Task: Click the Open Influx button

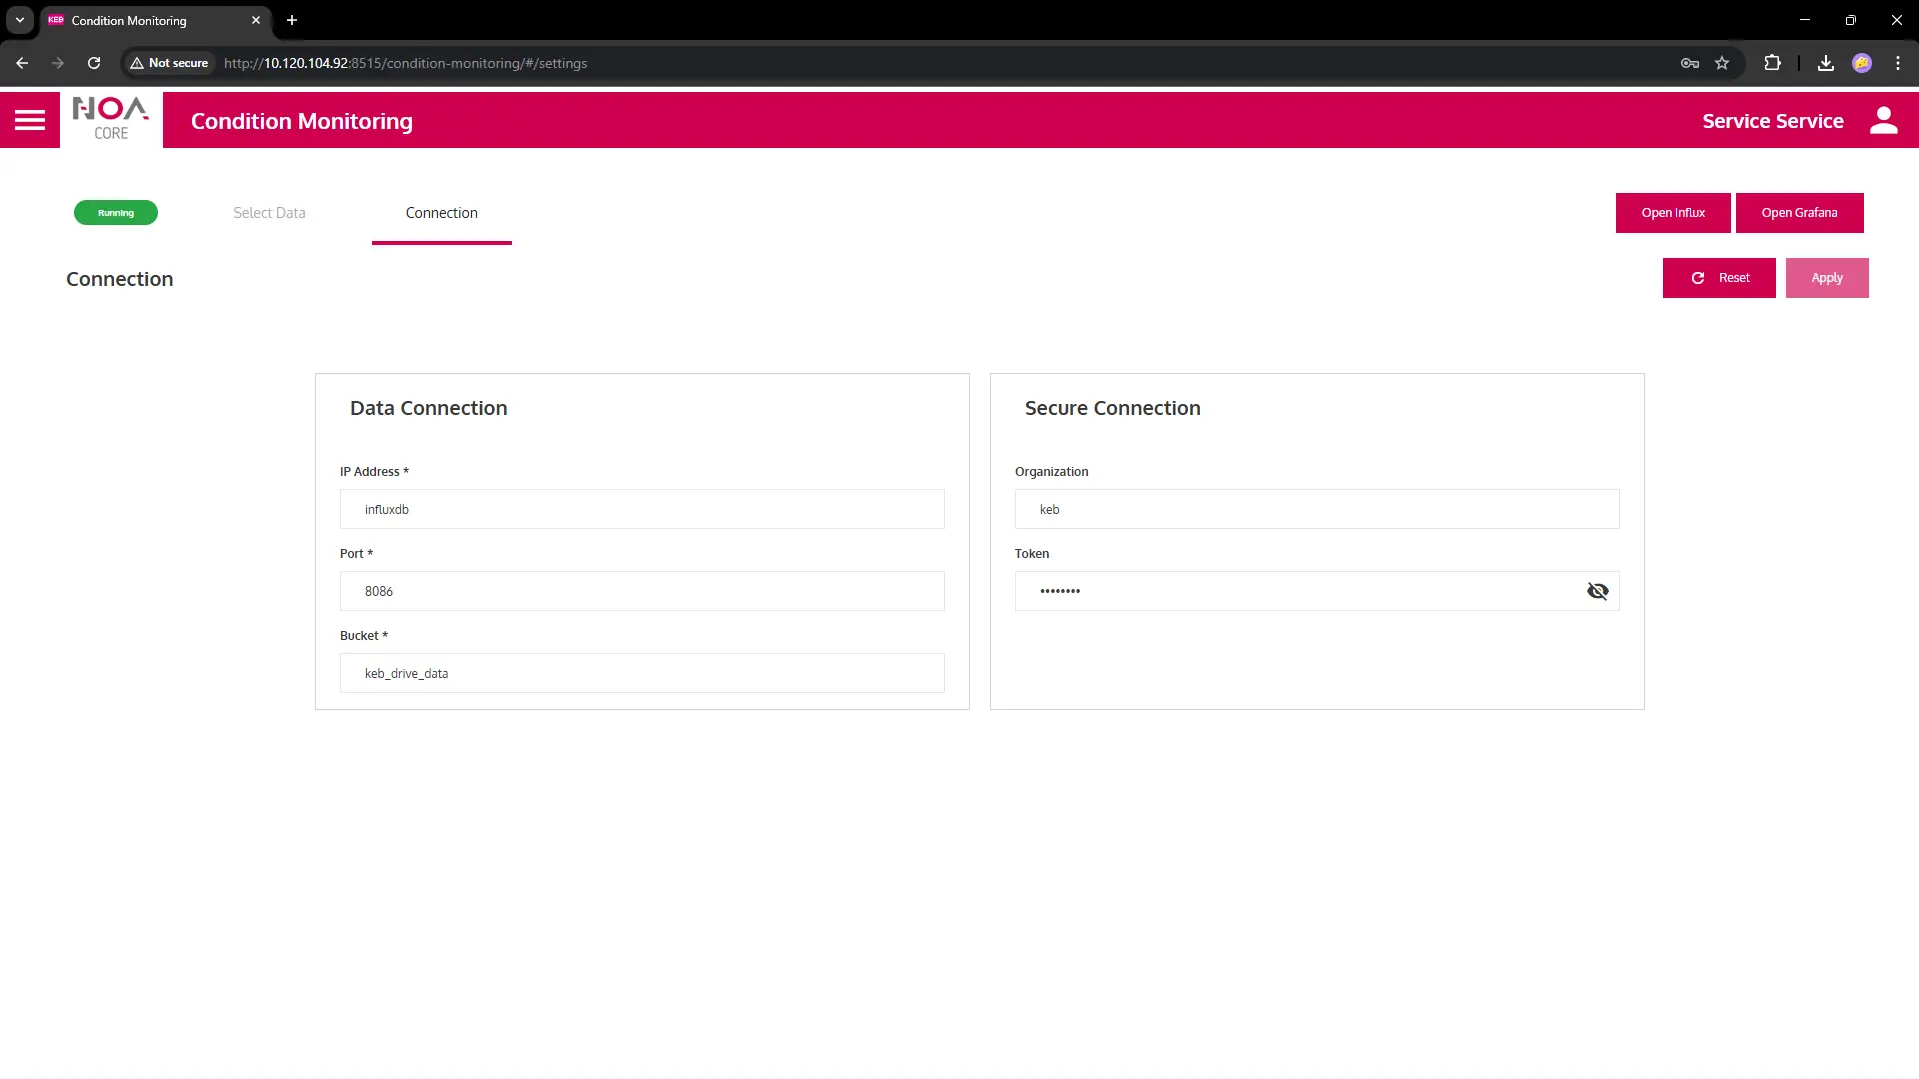Action: 1672,213
